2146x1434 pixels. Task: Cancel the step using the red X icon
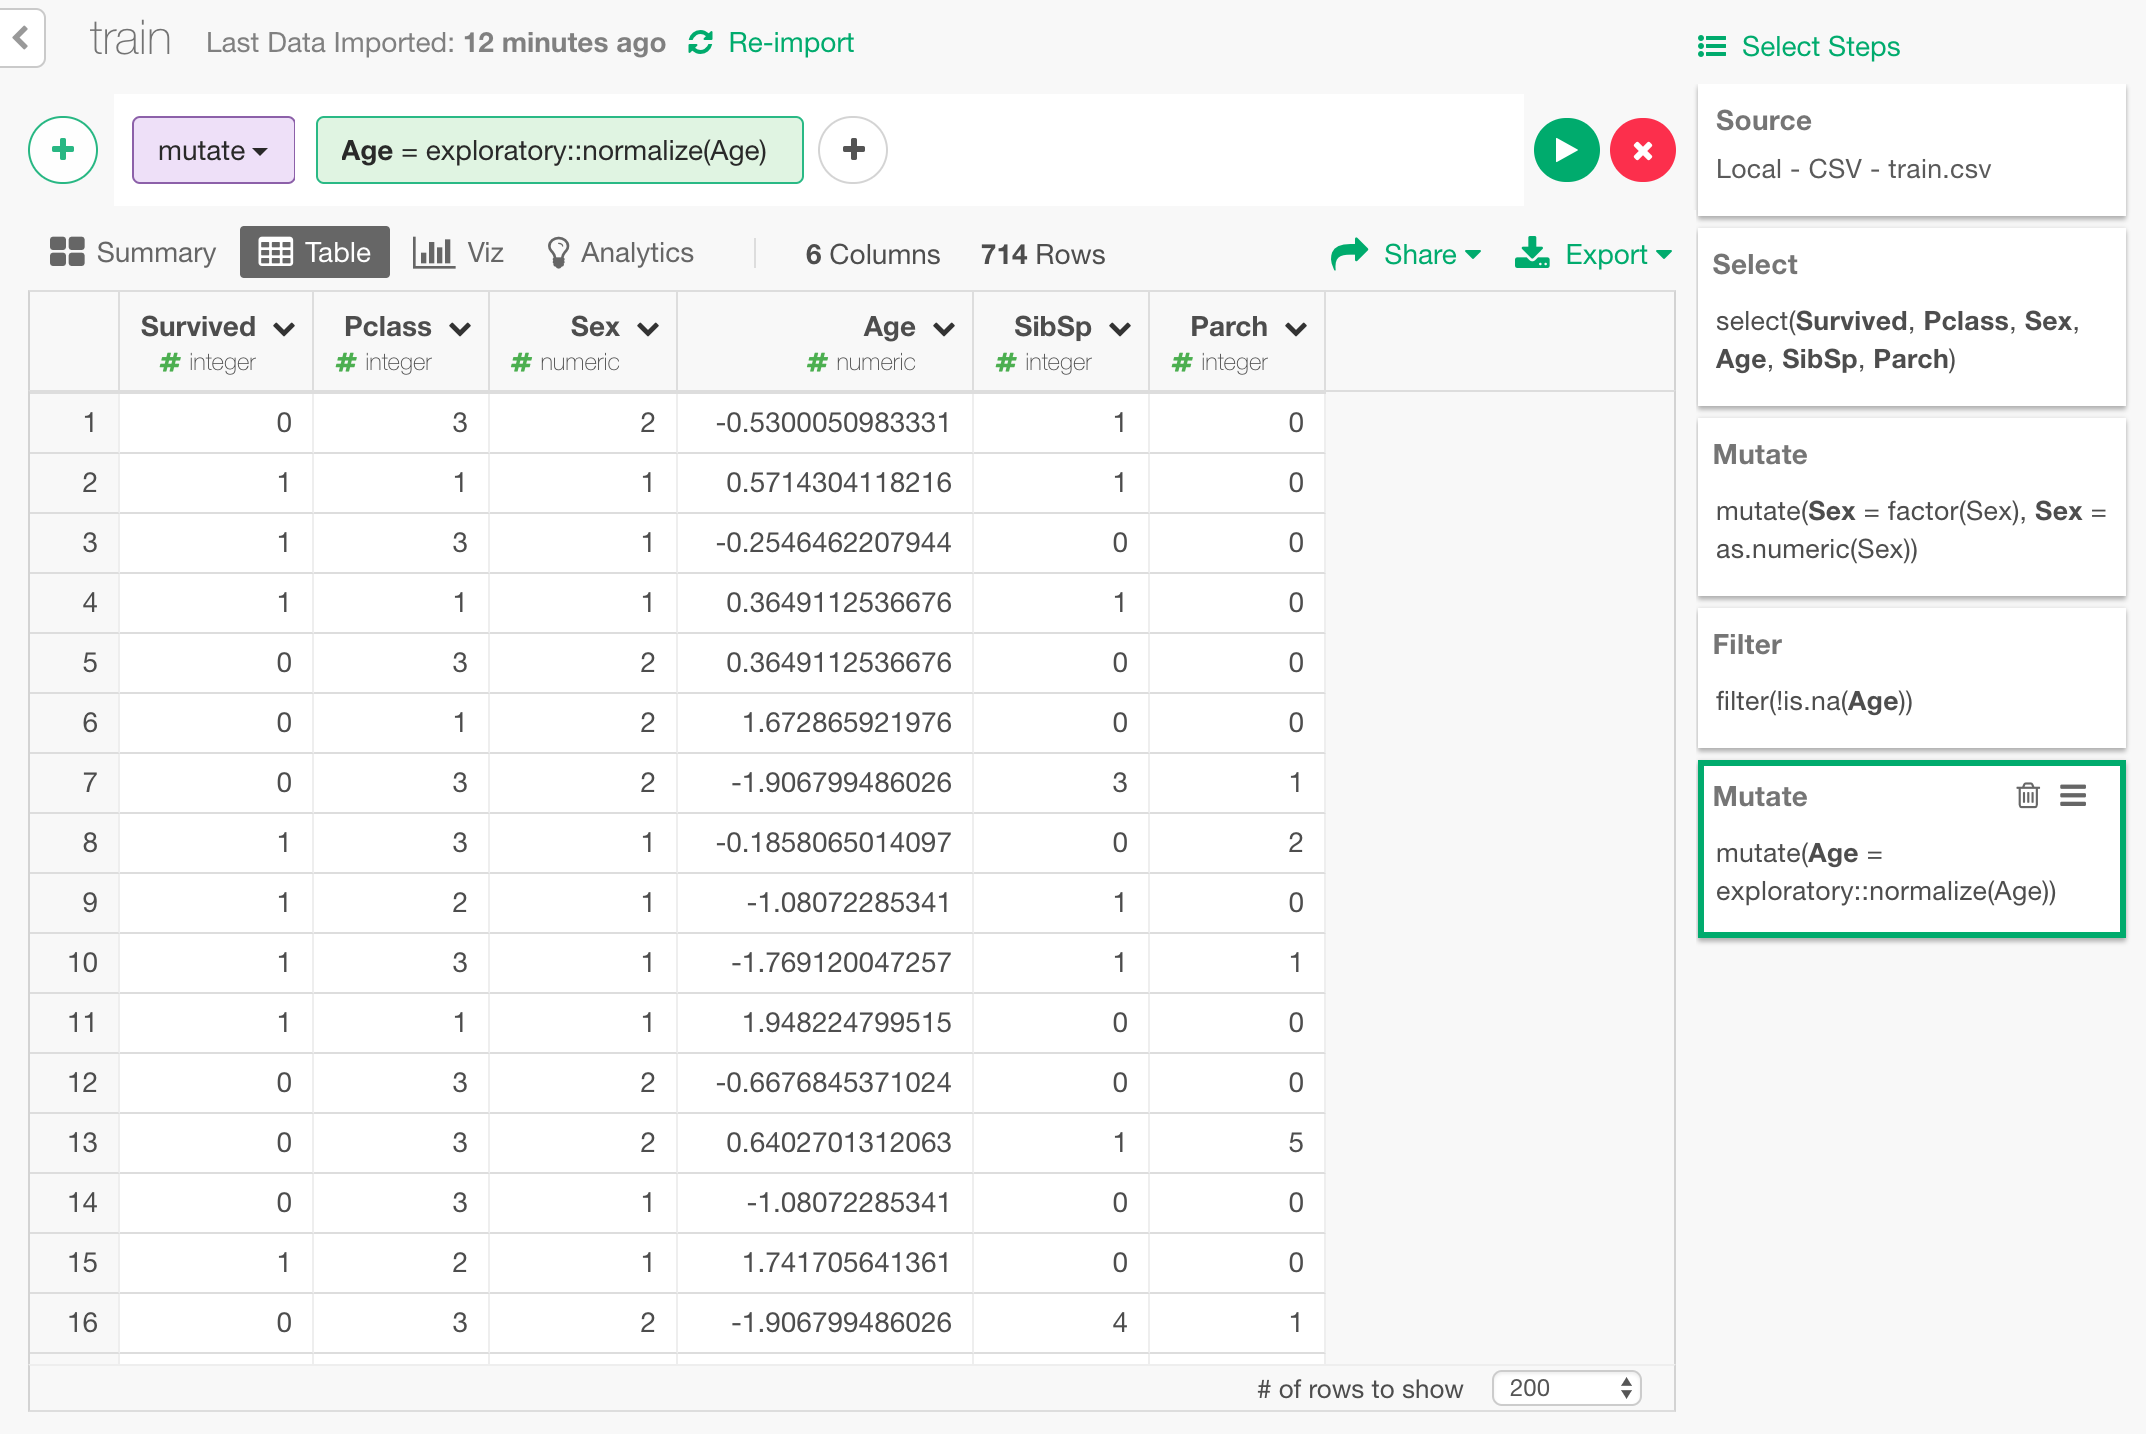pos(1643,150)
